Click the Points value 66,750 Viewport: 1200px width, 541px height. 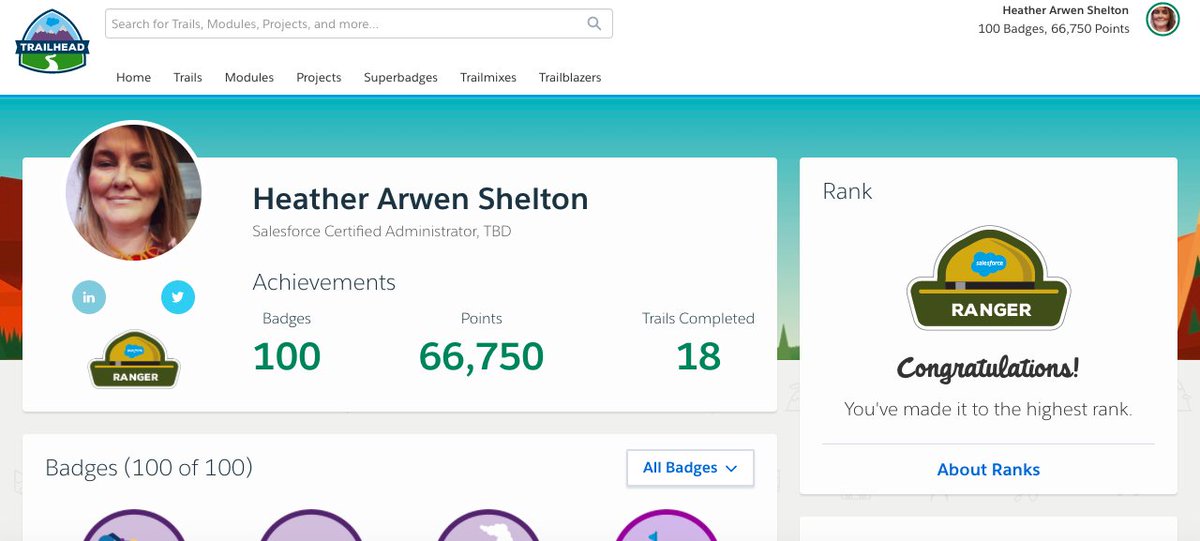pos(481,356)
